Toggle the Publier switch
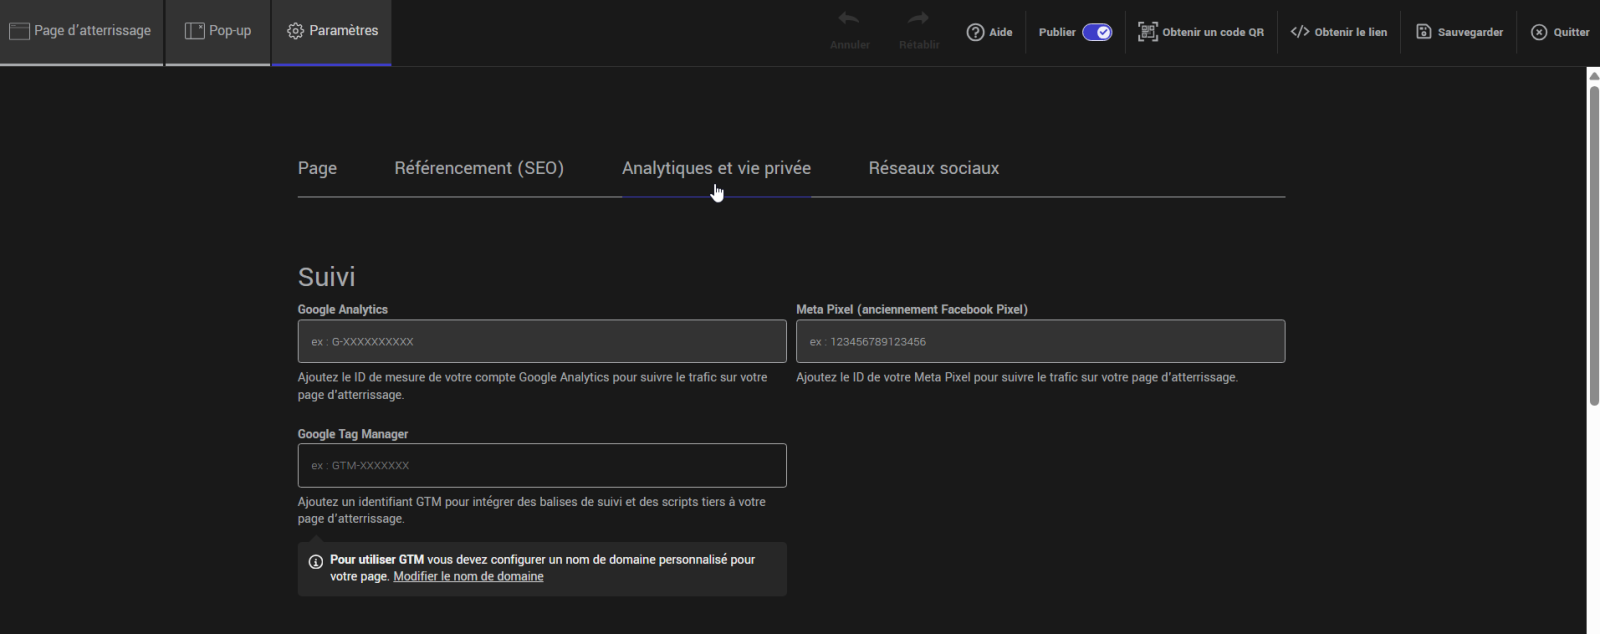Screen dimensions: 1600x634 pos(1097,32)
